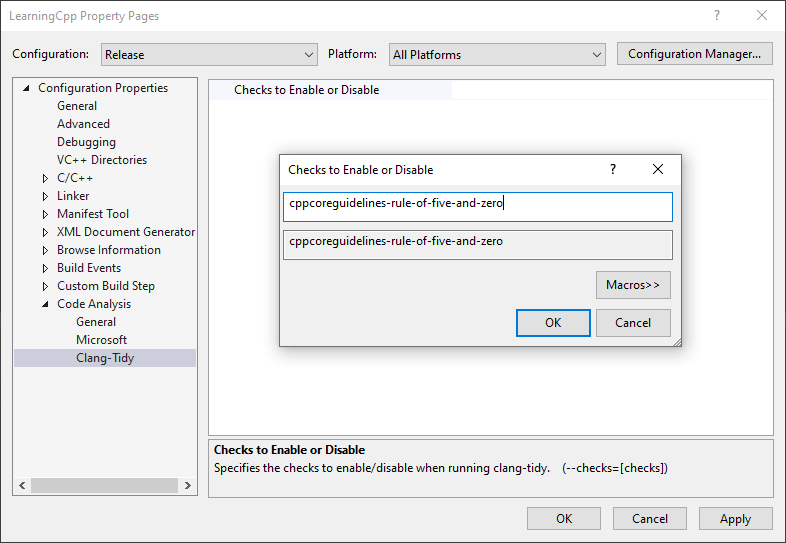The height and width of the screenshot is (543, 786).
Task: Expand the Linker tree node
Action: [x=45, y=196]
